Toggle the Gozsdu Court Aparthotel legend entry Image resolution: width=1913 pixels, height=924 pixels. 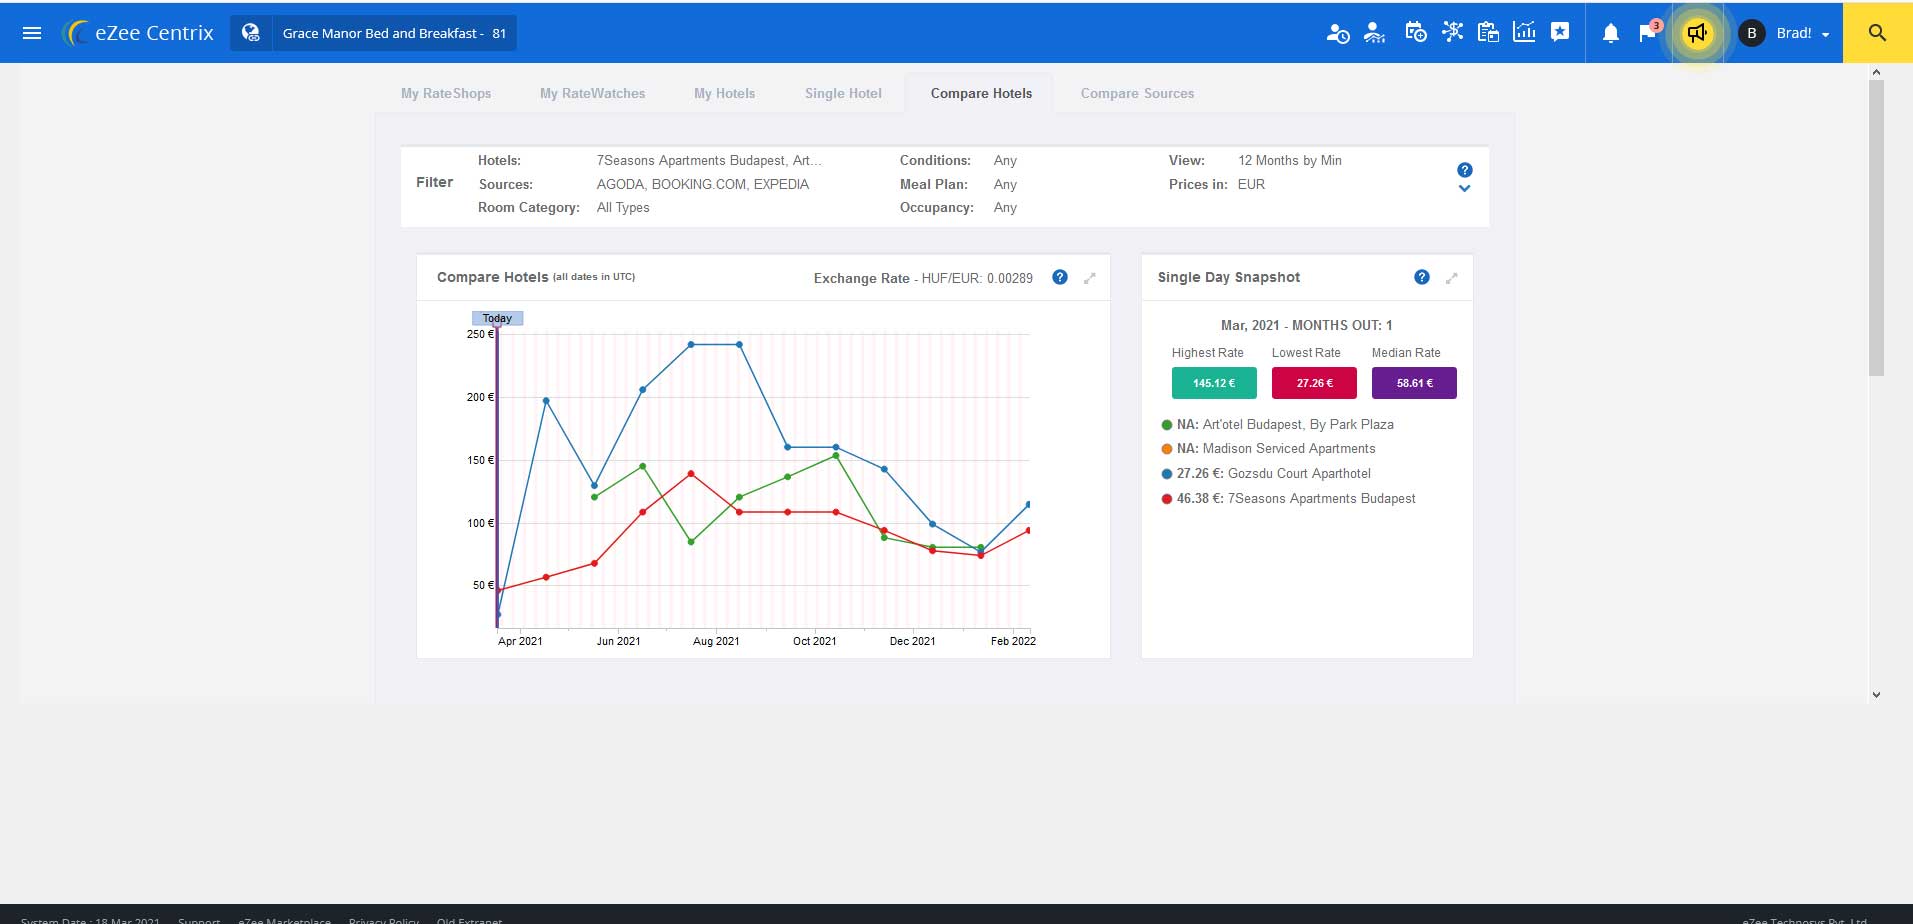coord(1266,474)
